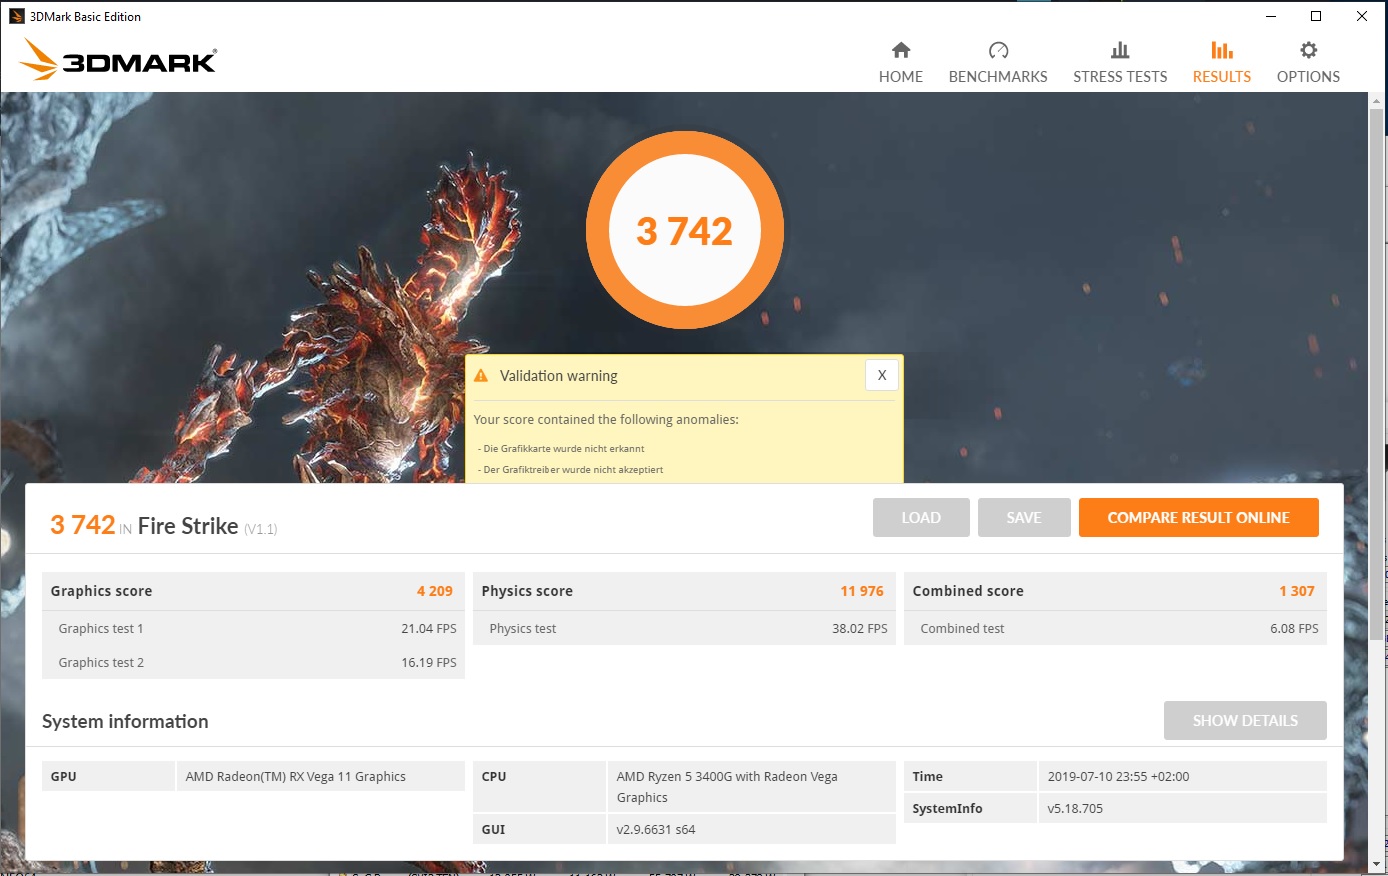Open the Stress Tests section
Image resolution: width=1388 pixels, height=876 pixels.
pyautogui.click(x=1120, y=62)
